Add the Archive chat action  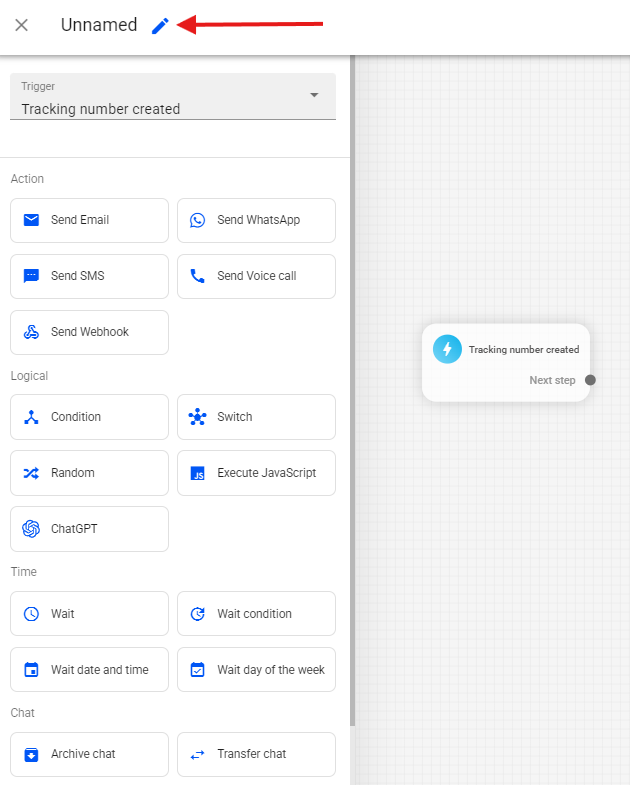pyautogui.click(x=89, y=754)
